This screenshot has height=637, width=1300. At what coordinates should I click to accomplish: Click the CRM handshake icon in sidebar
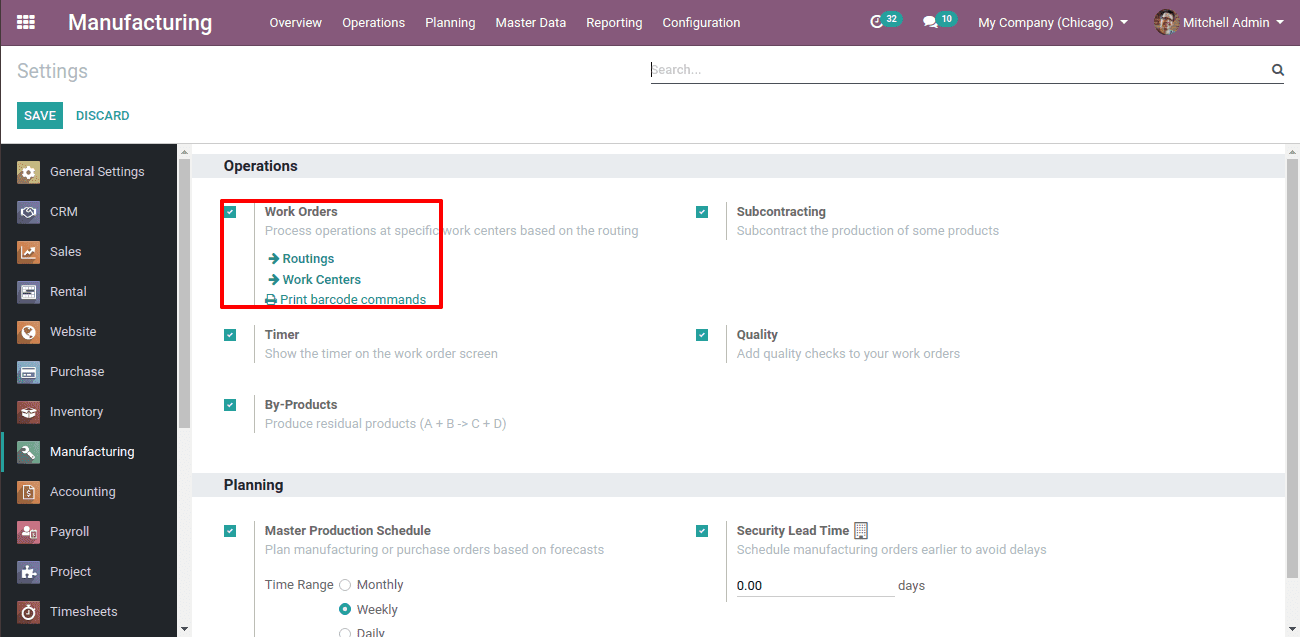[x=29, y=212]
